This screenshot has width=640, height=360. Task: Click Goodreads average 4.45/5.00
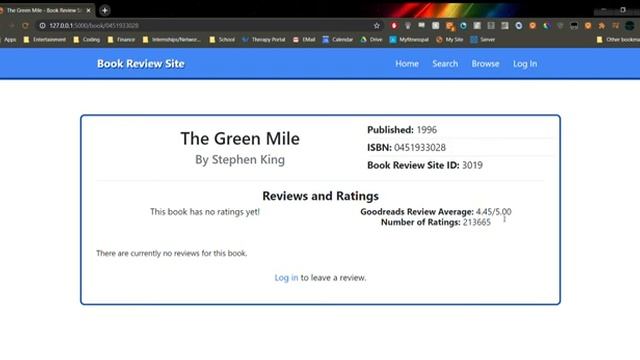(x=493, y=211)
